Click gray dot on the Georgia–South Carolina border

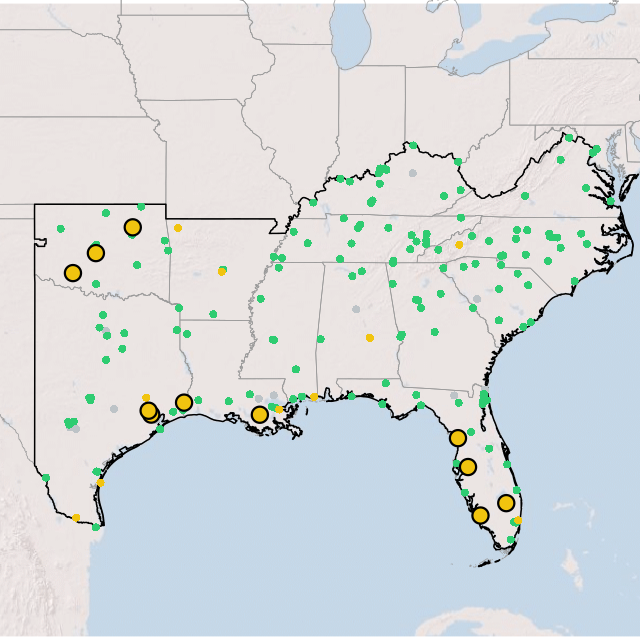point(477,299)
